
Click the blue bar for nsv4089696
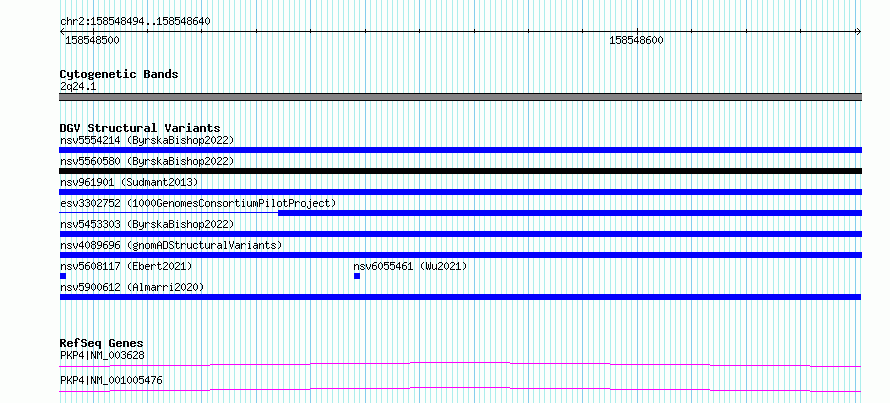pos(460,255)
